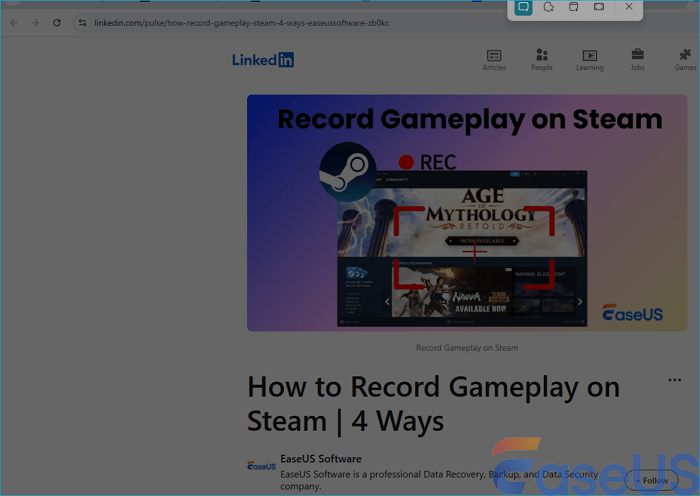Click the Record Gameplay on Steam banner image
The height and width of the screenshot is (496, 700).
[468, 213]
